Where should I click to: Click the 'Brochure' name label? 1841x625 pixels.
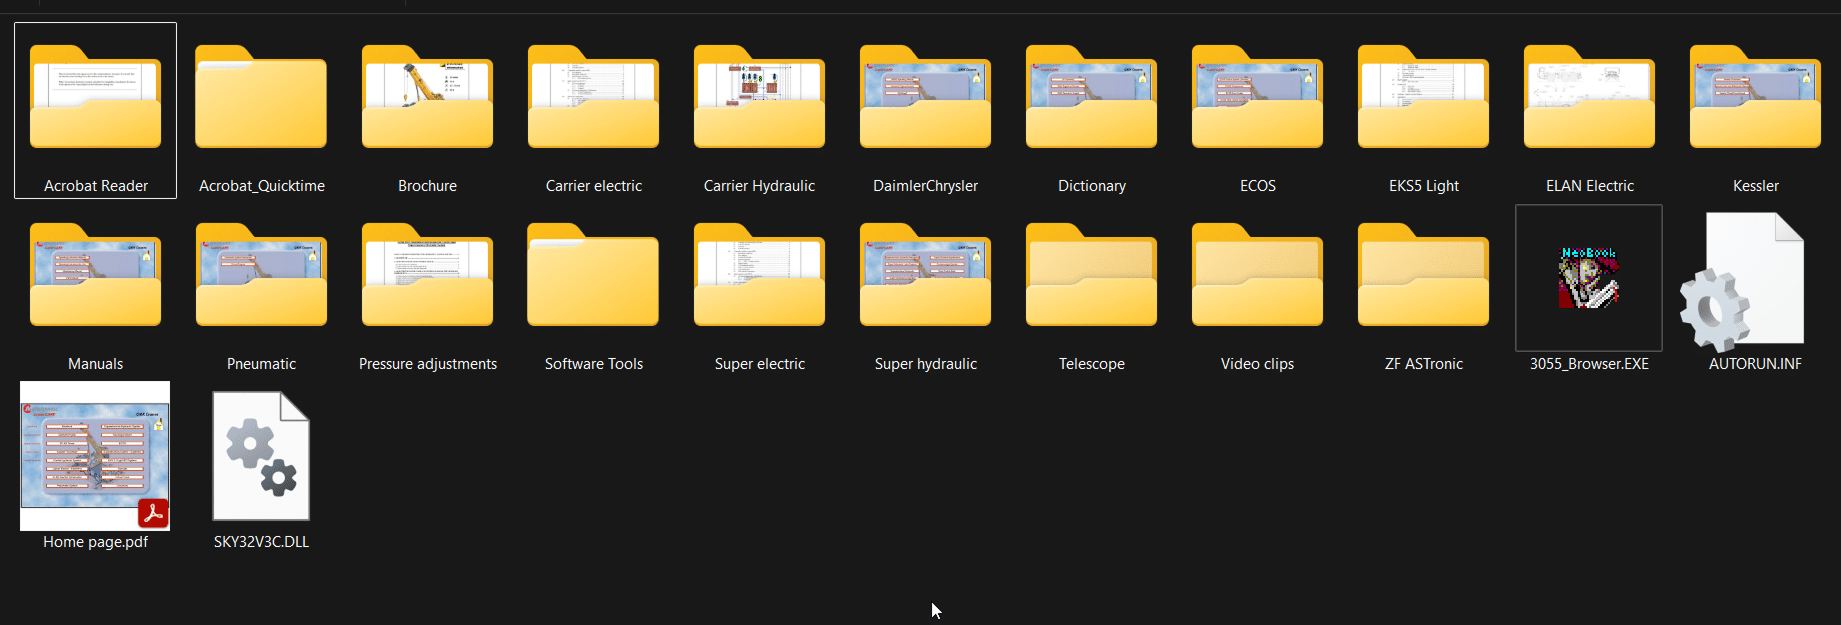428,186
